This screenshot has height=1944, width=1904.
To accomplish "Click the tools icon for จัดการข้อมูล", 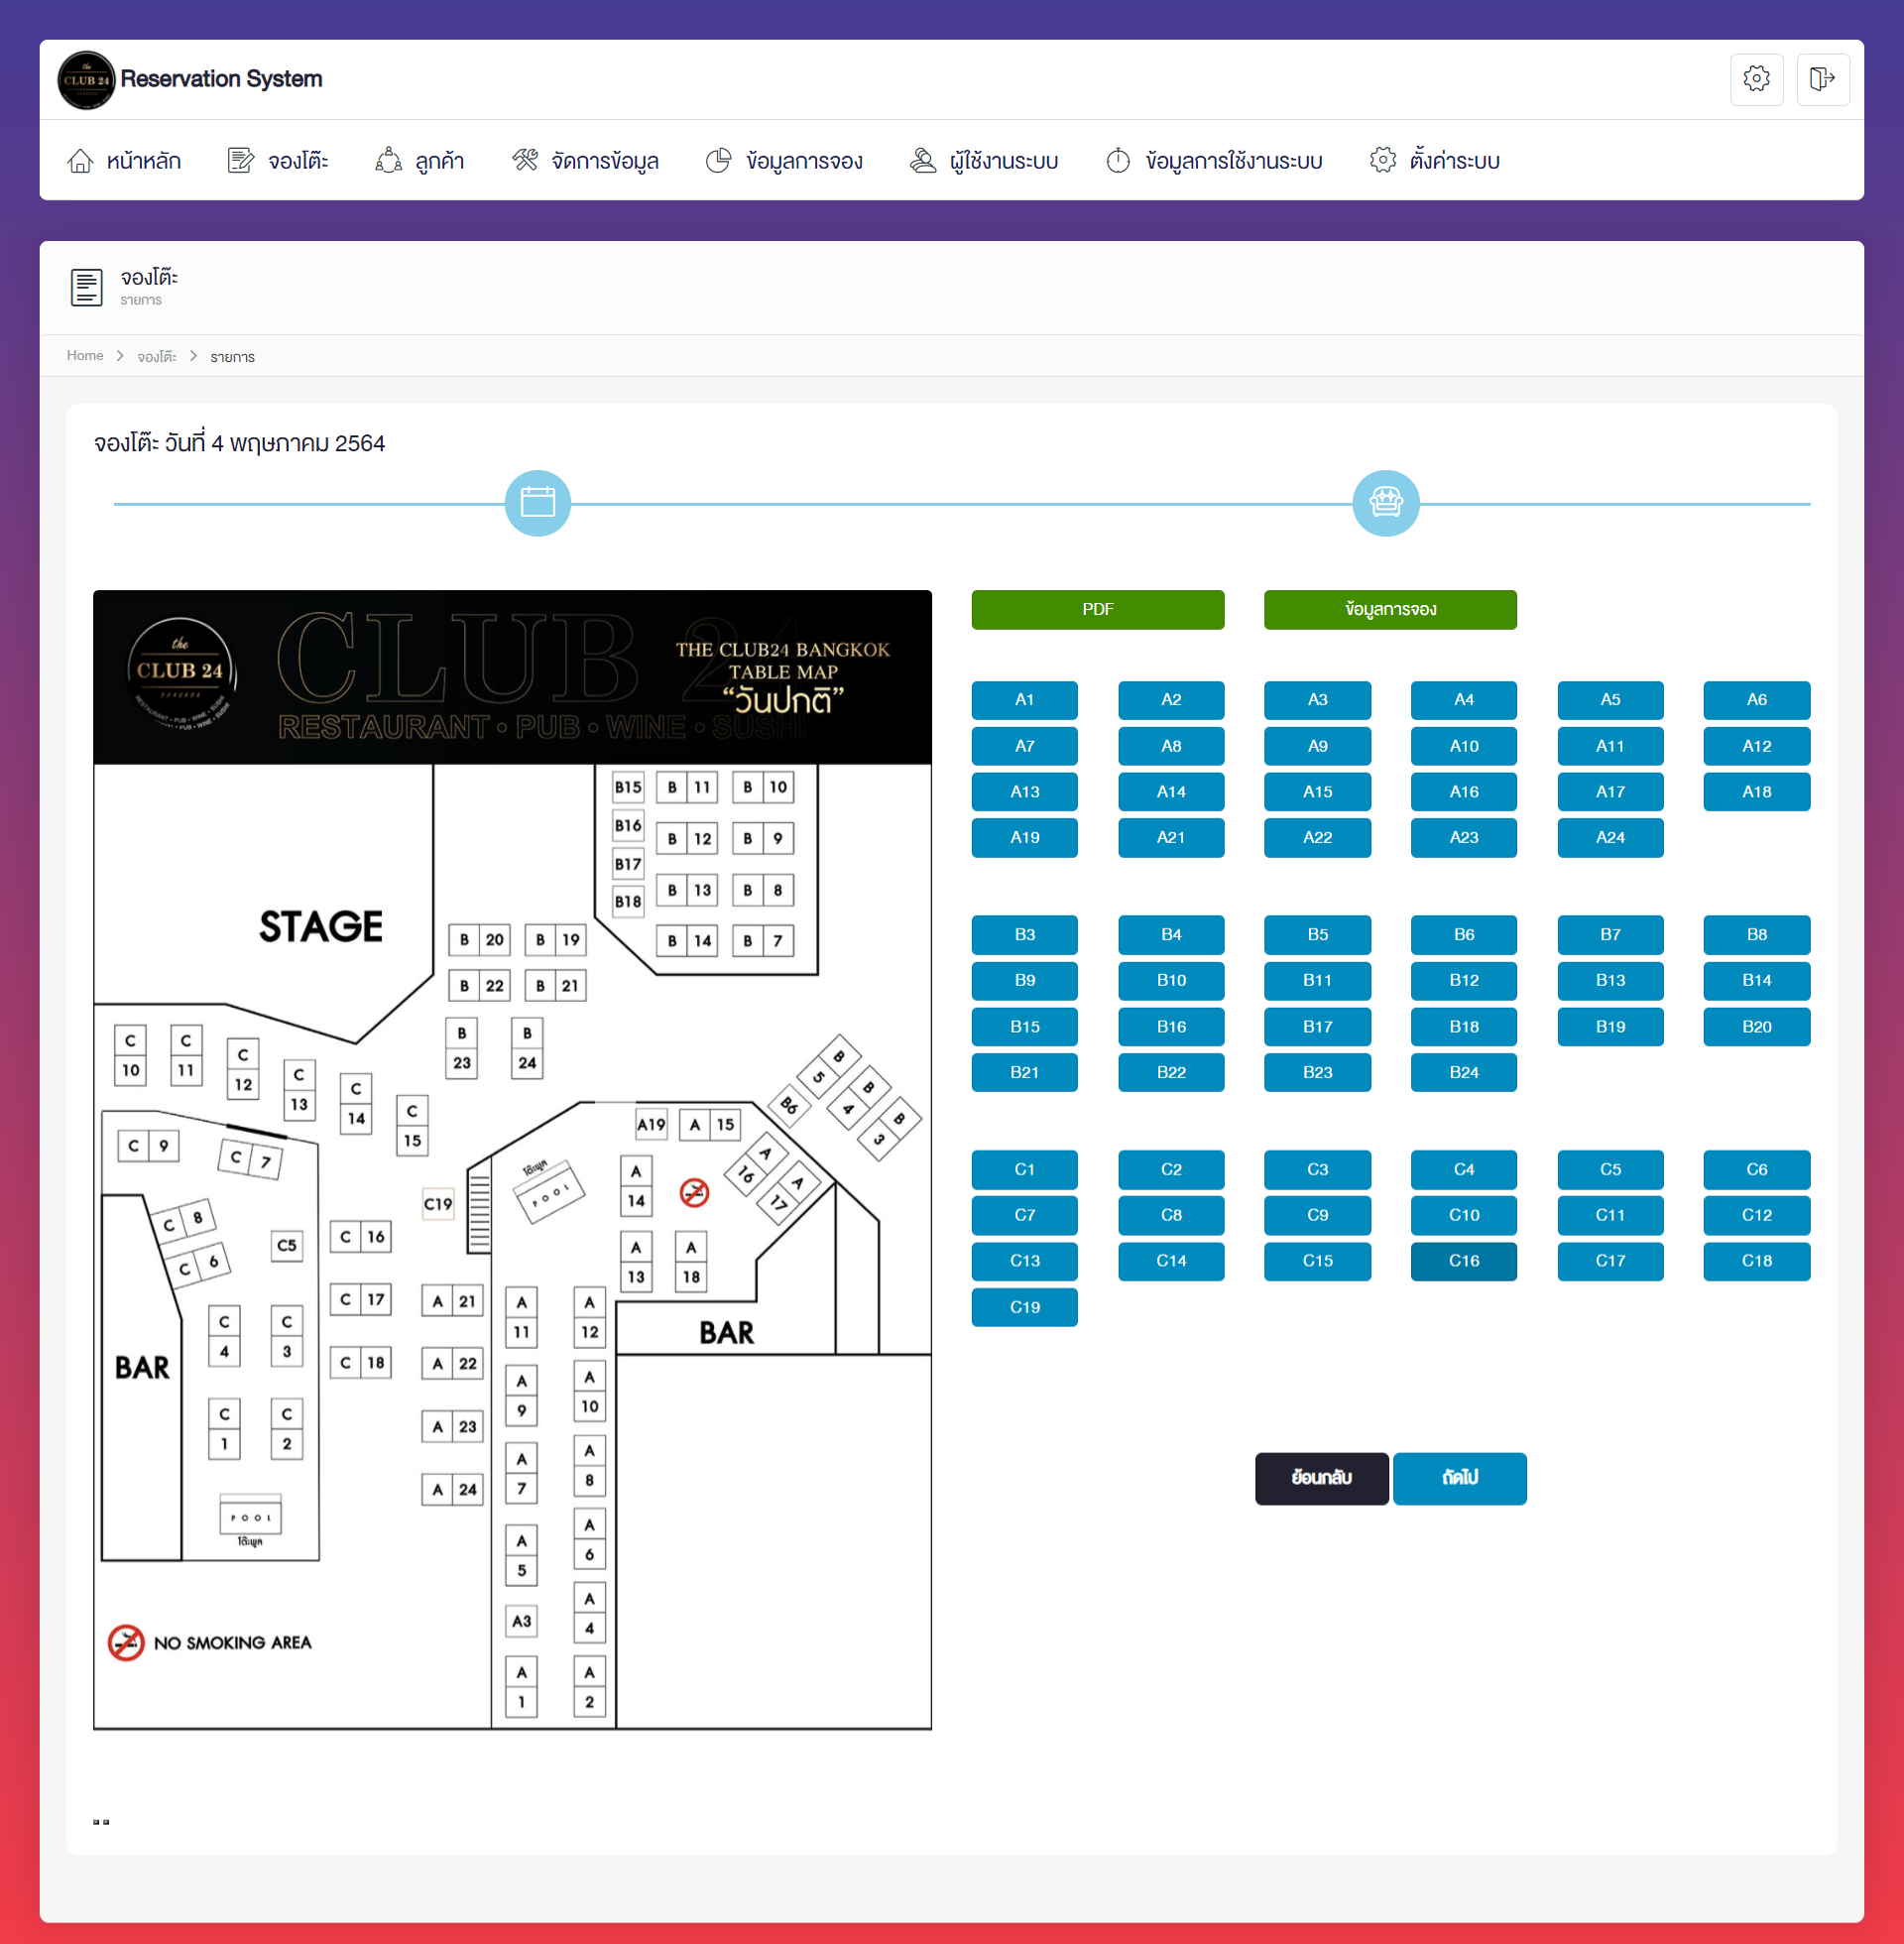I will point(525,161).
